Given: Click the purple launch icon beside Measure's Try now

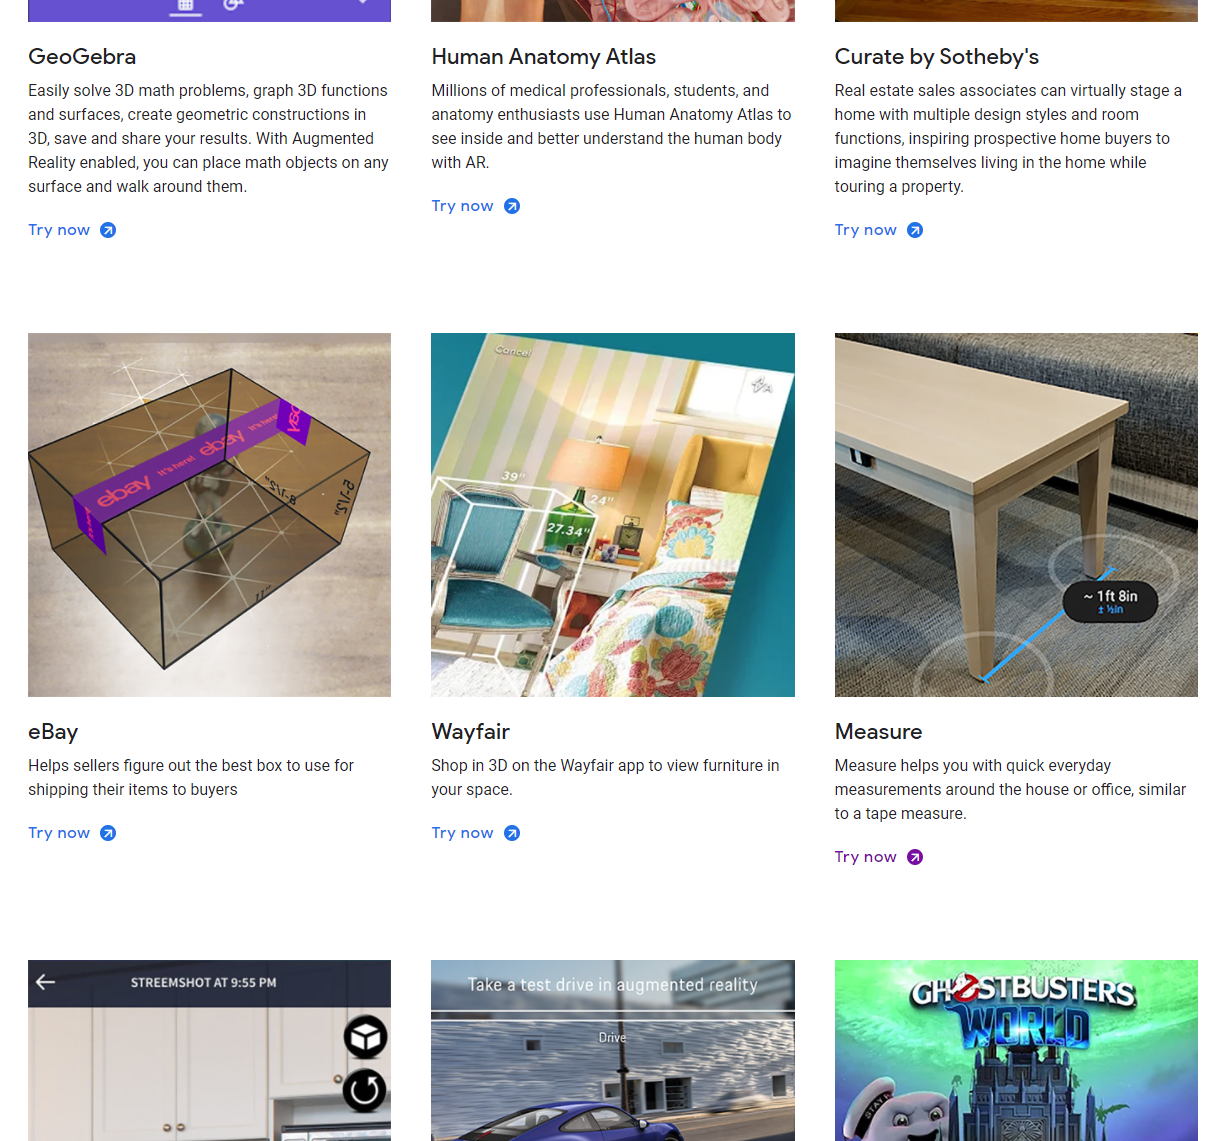Looking at the screenshot, I should (x=914, y=856).
